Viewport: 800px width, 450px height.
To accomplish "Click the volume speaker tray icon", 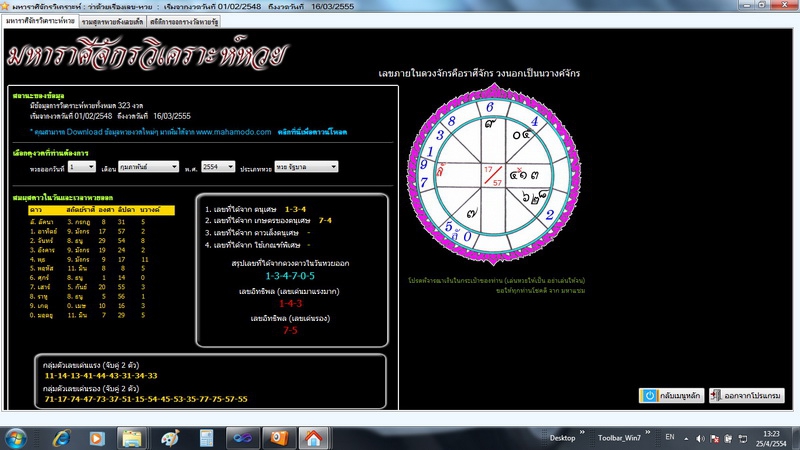I will click(x=700, y=439).
